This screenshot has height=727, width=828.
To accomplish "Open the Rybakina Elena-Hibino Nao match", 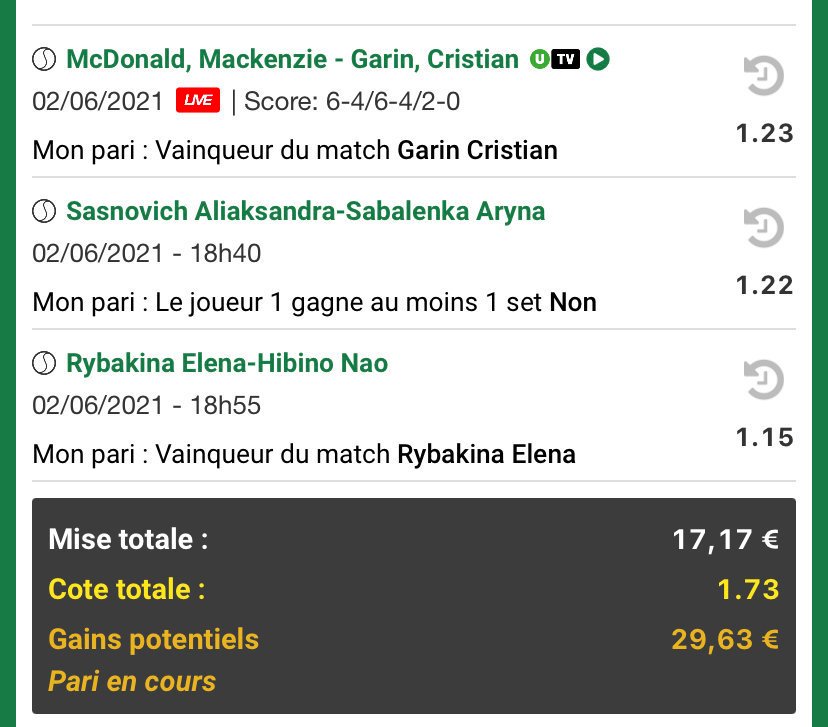I will click(227, 364).
